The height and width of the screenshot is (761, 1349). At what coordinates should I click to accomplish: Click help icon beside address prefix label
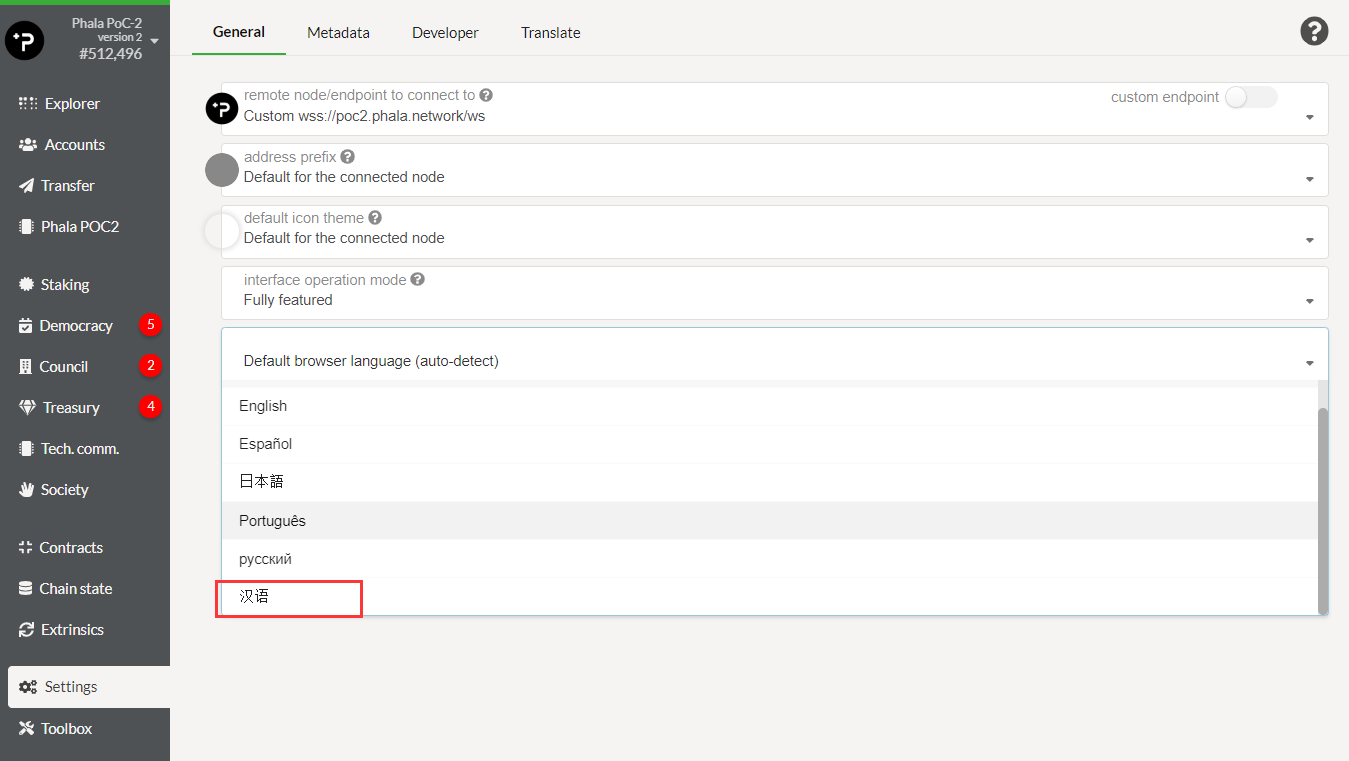347,157
